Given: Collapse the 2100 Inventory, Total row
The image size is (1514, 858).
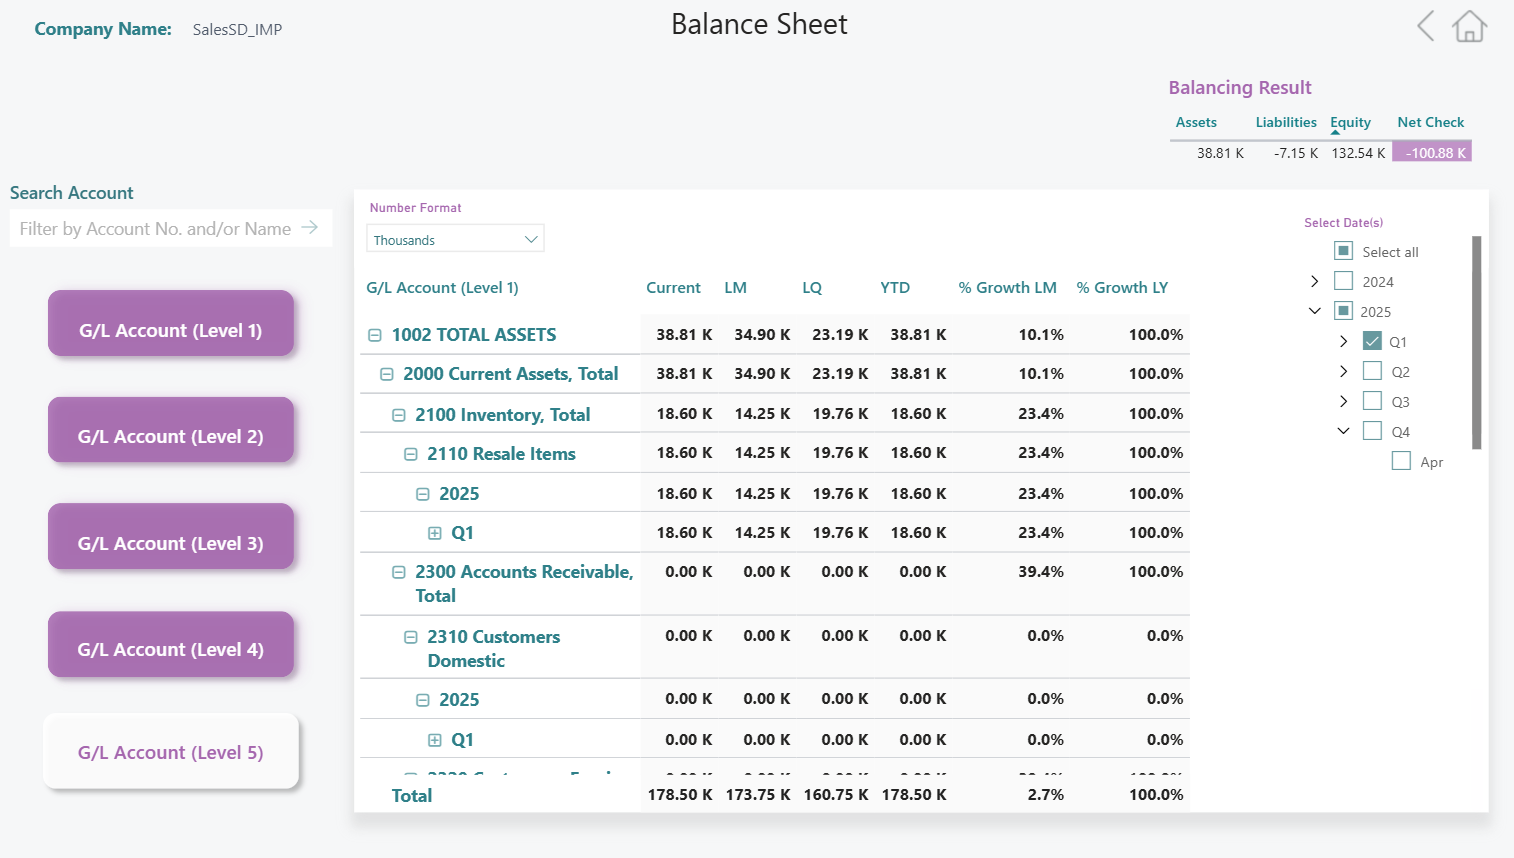Looking at the screenshot, I should point(399,415).
